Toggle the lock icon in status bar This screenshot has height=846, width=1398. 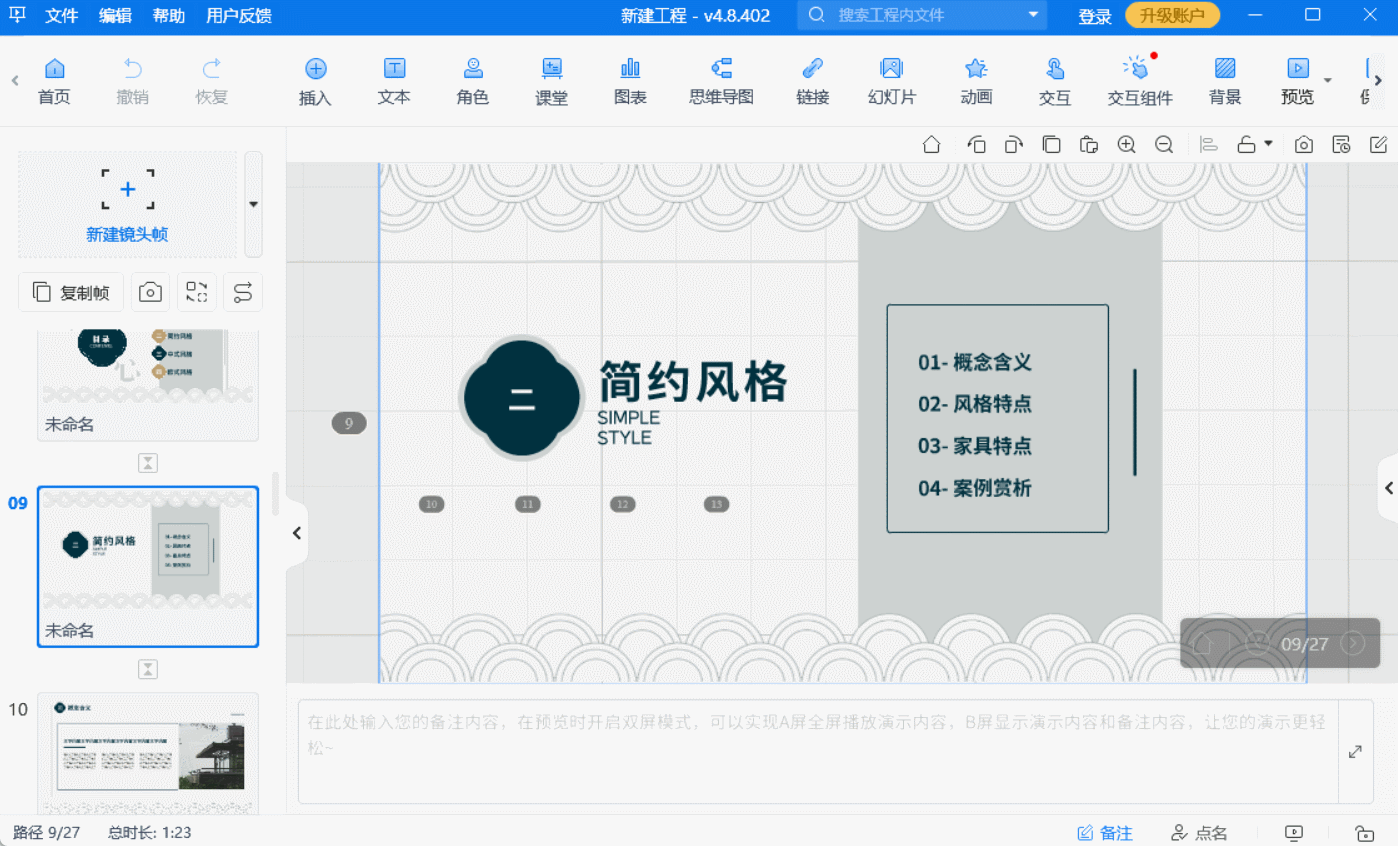coord(1364,832)
